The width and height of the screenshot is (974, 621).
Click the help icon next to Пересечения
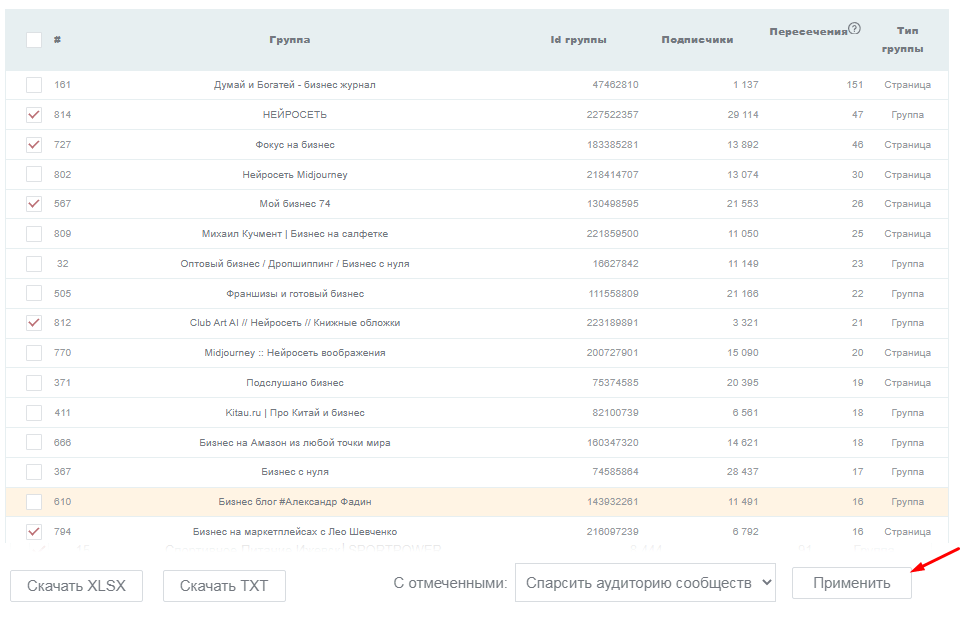click(x=854, y=29)
